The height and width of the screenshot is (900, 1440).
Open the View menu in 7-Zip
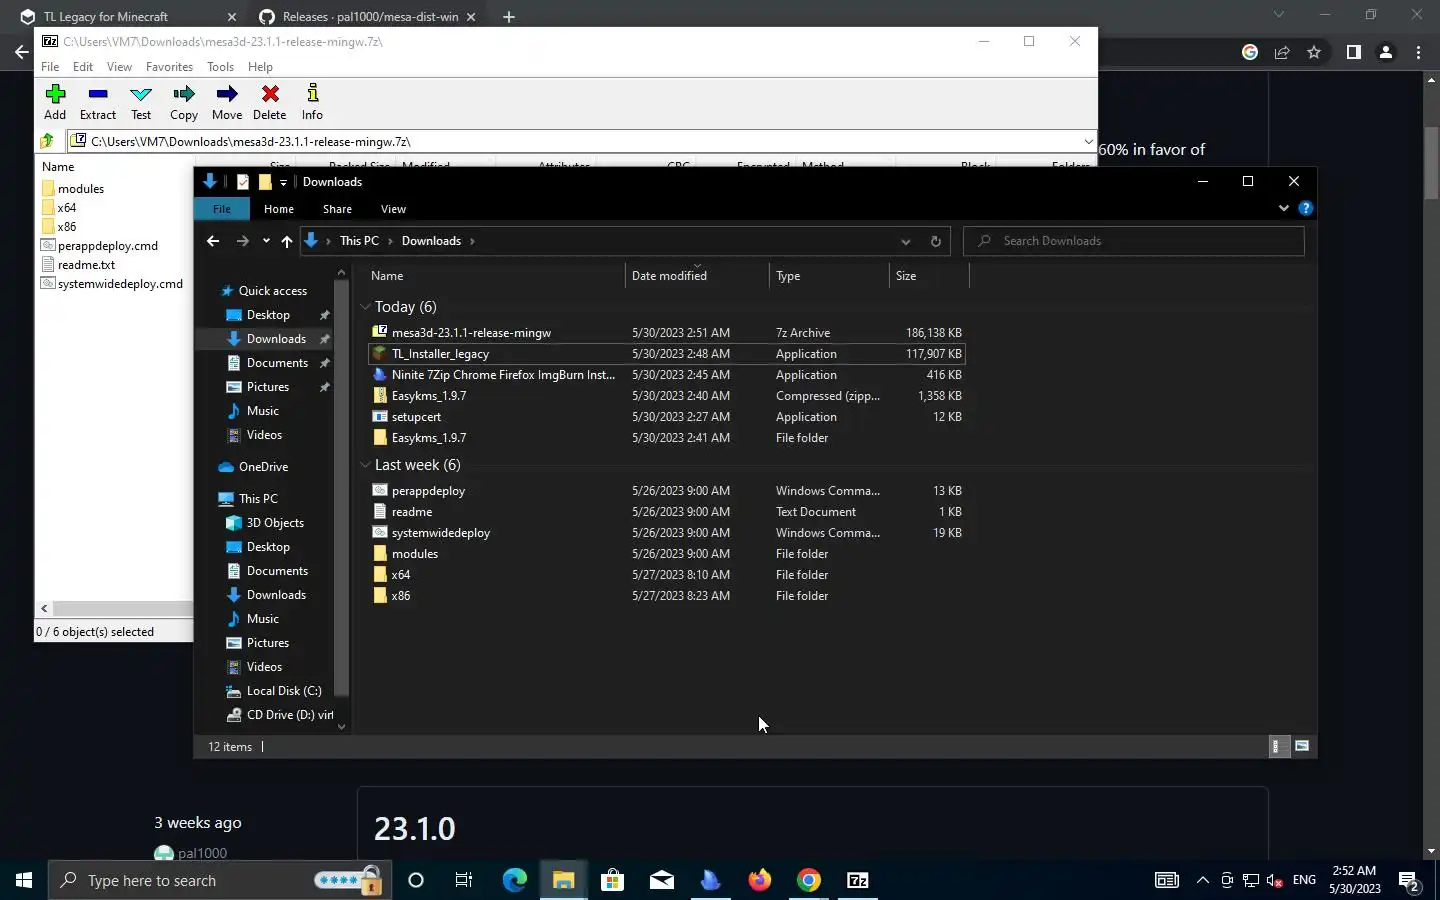[119, 67]
